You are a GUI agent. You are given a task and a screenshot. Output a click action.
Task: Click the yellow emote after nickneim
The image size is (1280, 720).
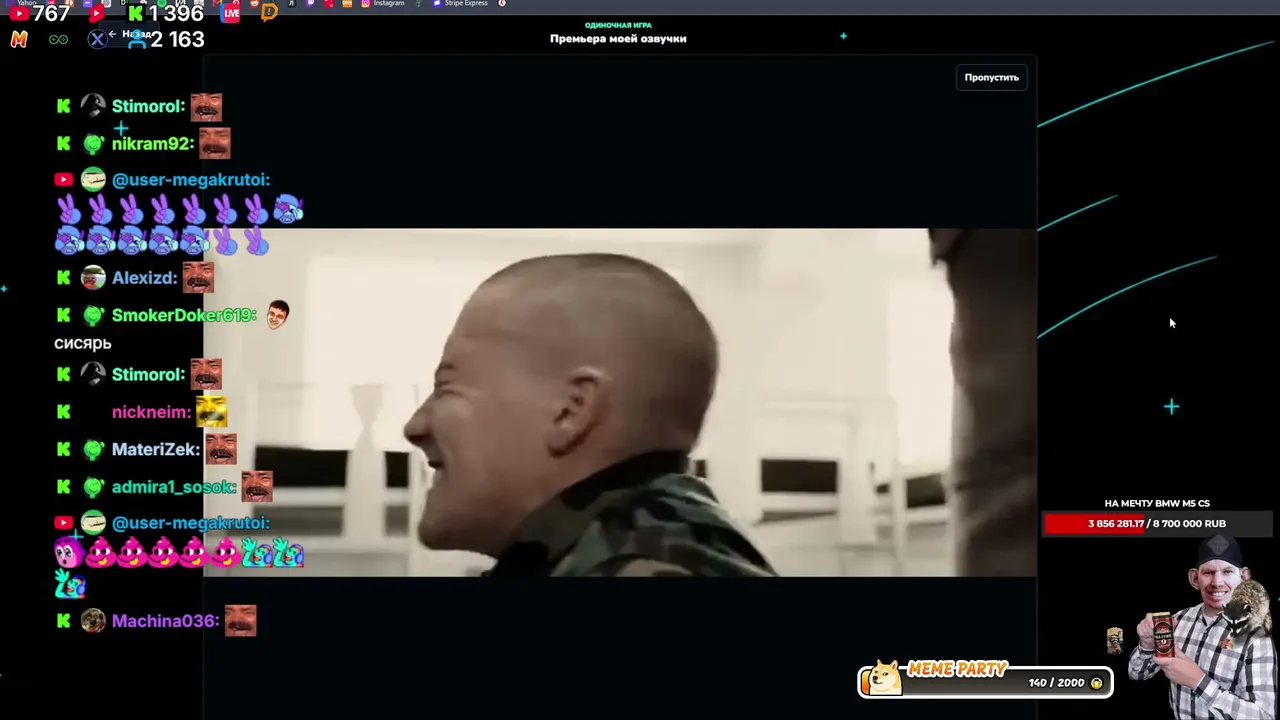pos(211,411)
